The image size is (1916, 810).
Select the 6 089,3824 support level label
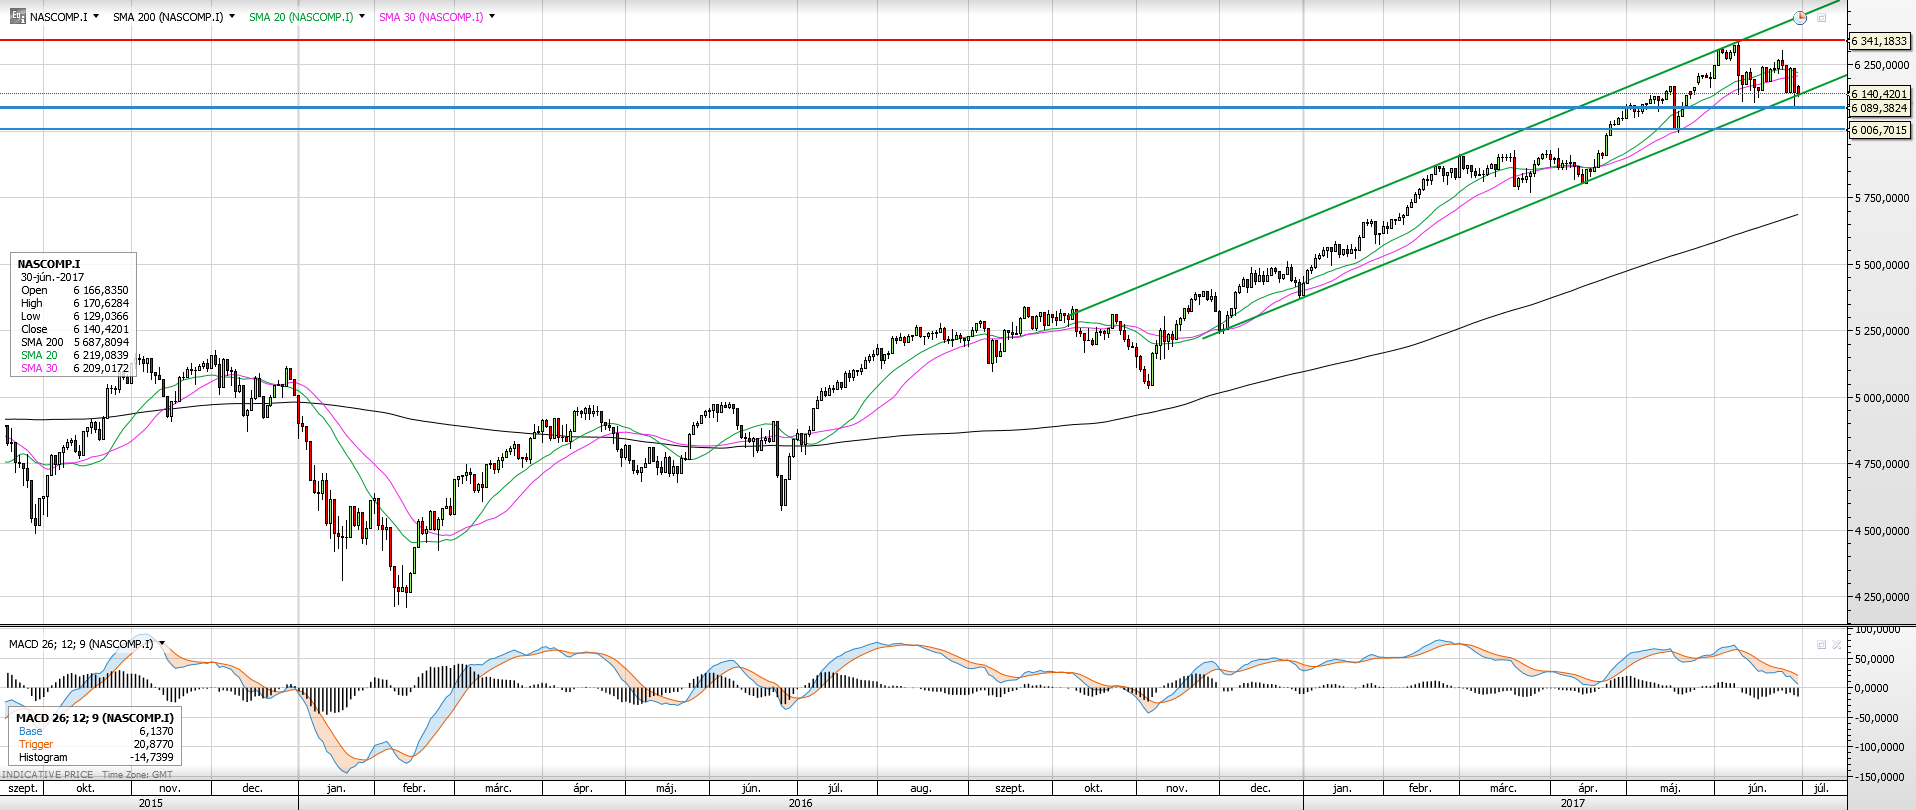[x=1879, y=108]
